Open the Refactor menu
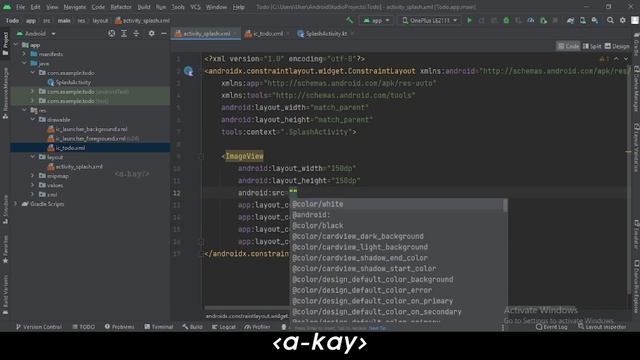This screenshot has height=360, width=640. click(x=121, y=7)
